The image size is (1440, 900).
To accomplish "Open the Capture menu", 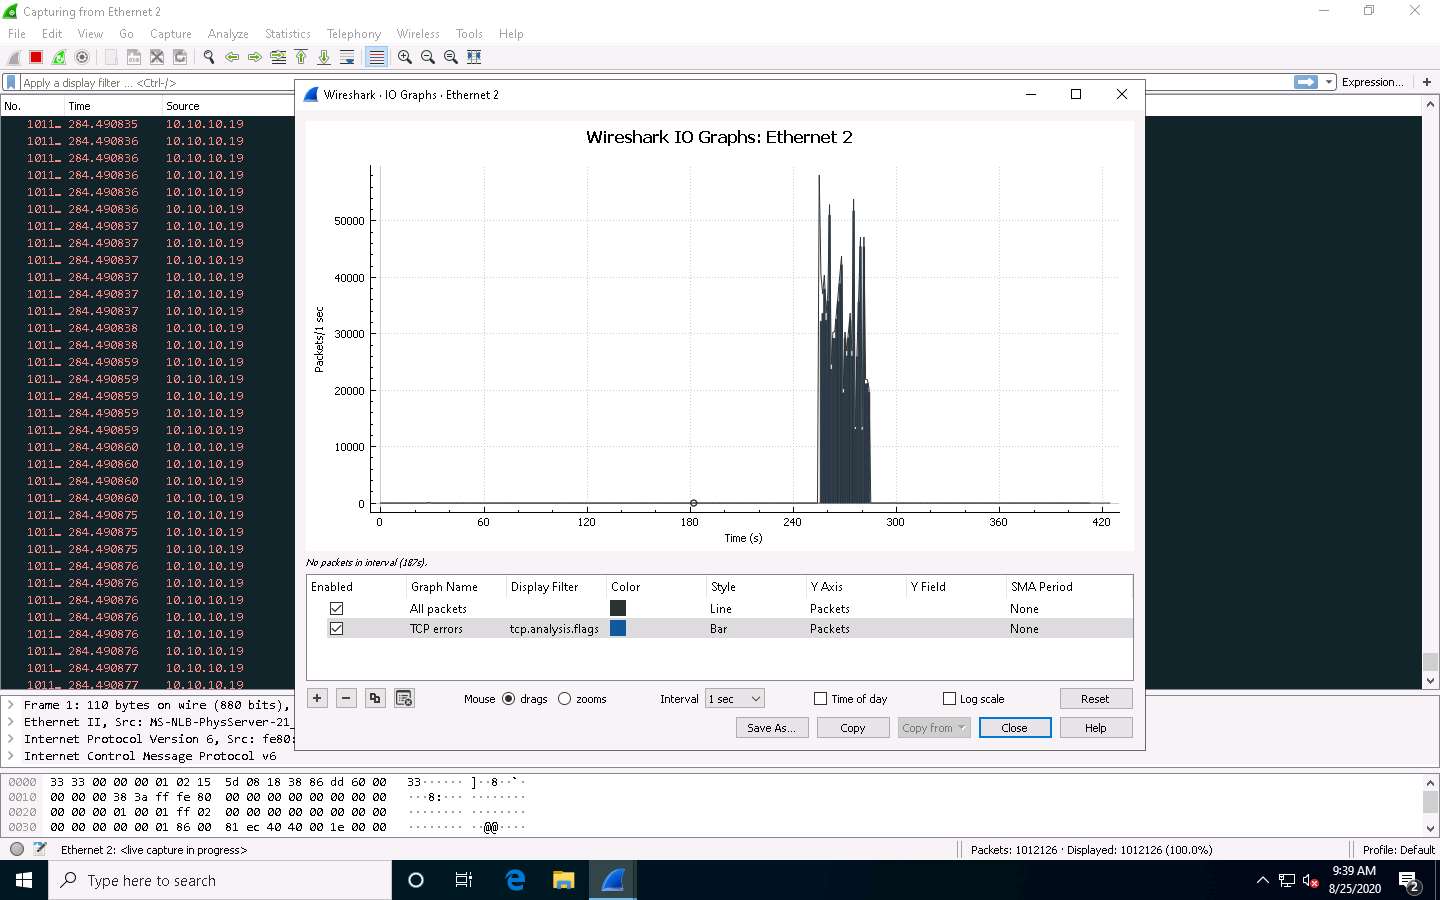I will (x=170, y=33).
